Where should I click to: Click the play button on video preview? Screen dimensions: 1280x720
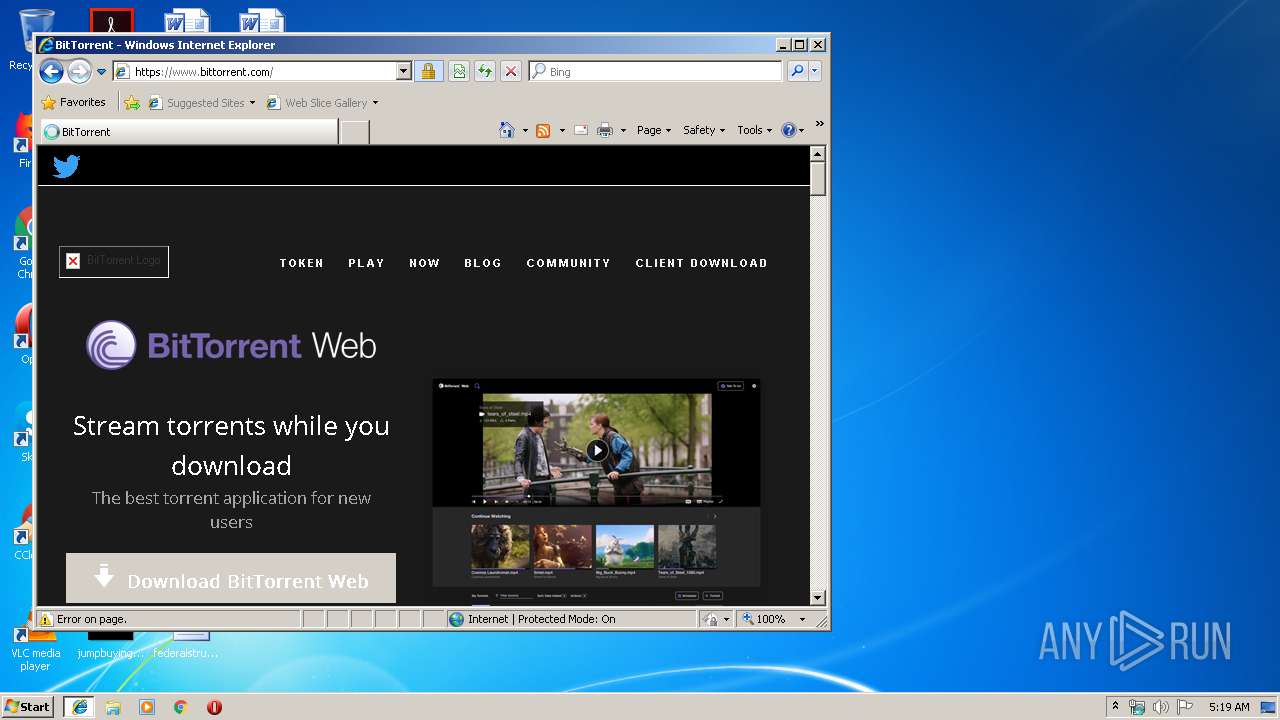click(x=597, y=450)
